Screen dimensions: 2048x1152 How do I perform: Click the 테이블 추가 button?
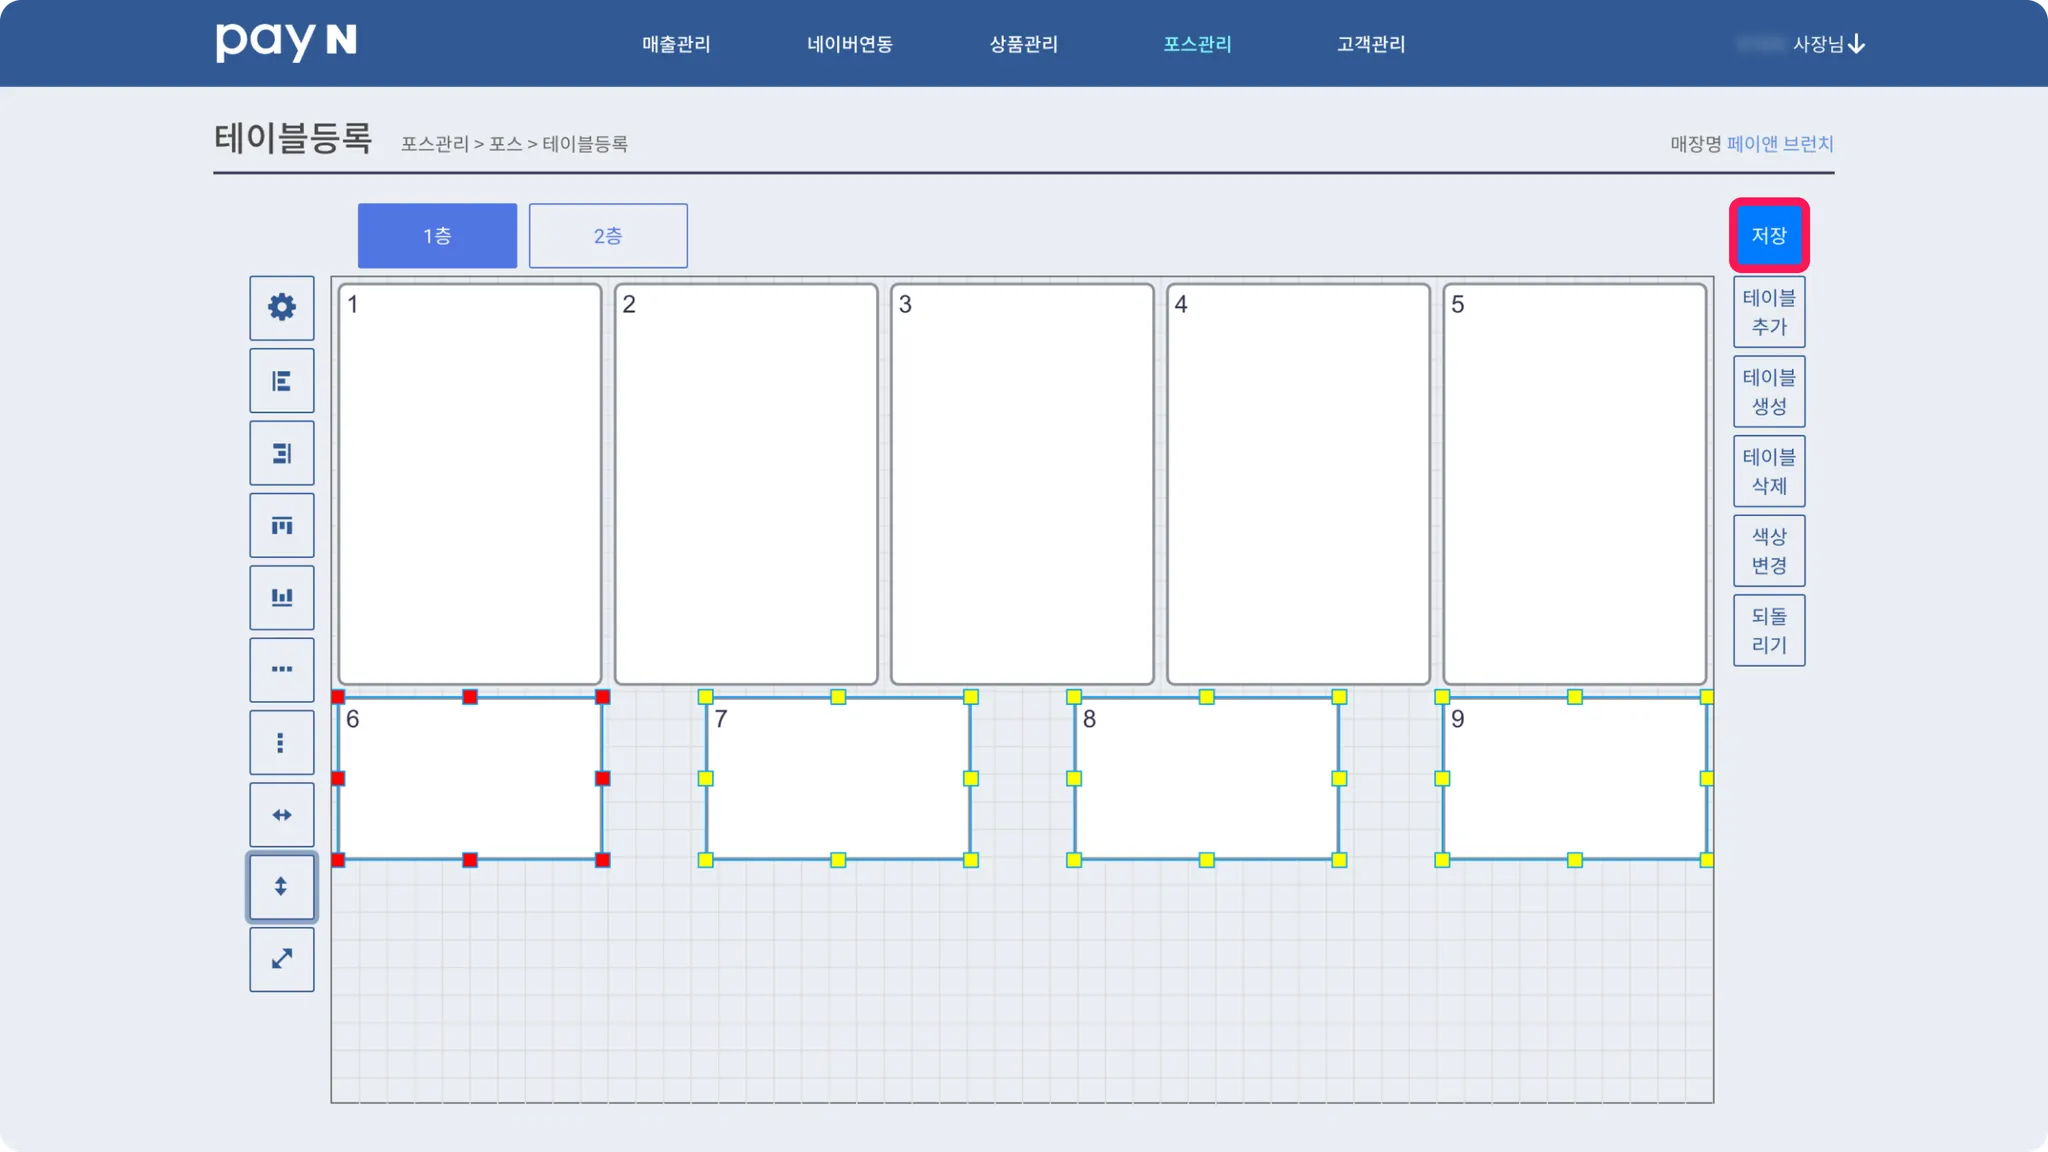pos(1768,312)
